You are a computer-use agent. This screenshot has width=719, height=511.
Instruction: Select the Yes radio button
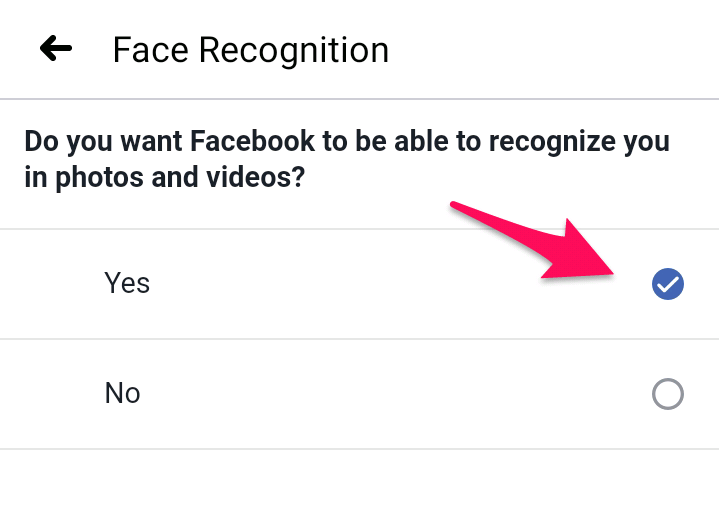pyautogui.click(x=667, y=285)
